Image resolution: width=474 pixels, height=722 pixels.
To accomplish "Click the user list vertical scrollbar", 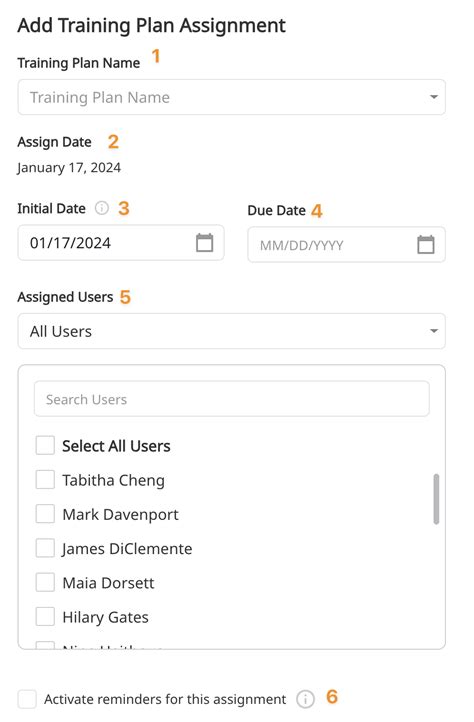I will [x=436, y=499].
